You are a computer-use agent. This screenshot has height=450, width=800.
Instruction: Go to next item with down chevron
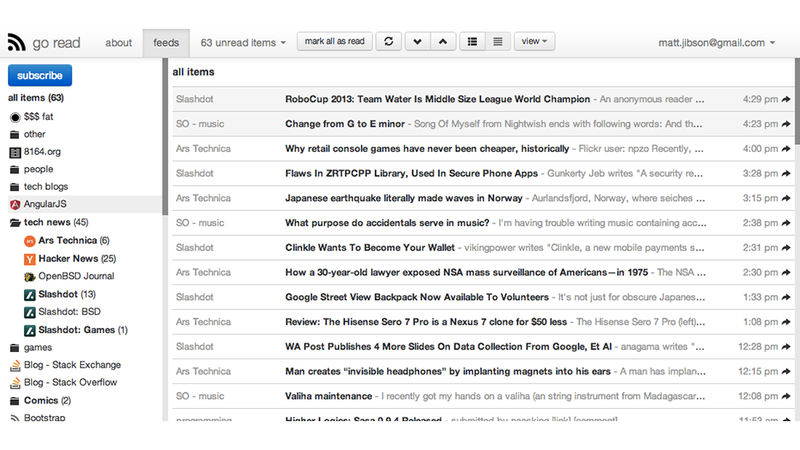click(x=417, y=41)
